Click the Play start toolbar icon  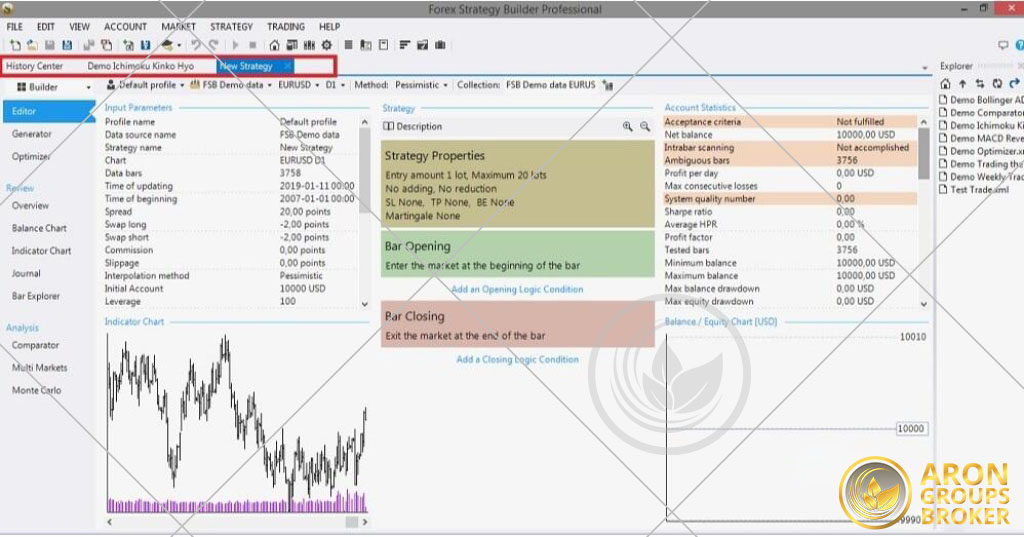235,45
